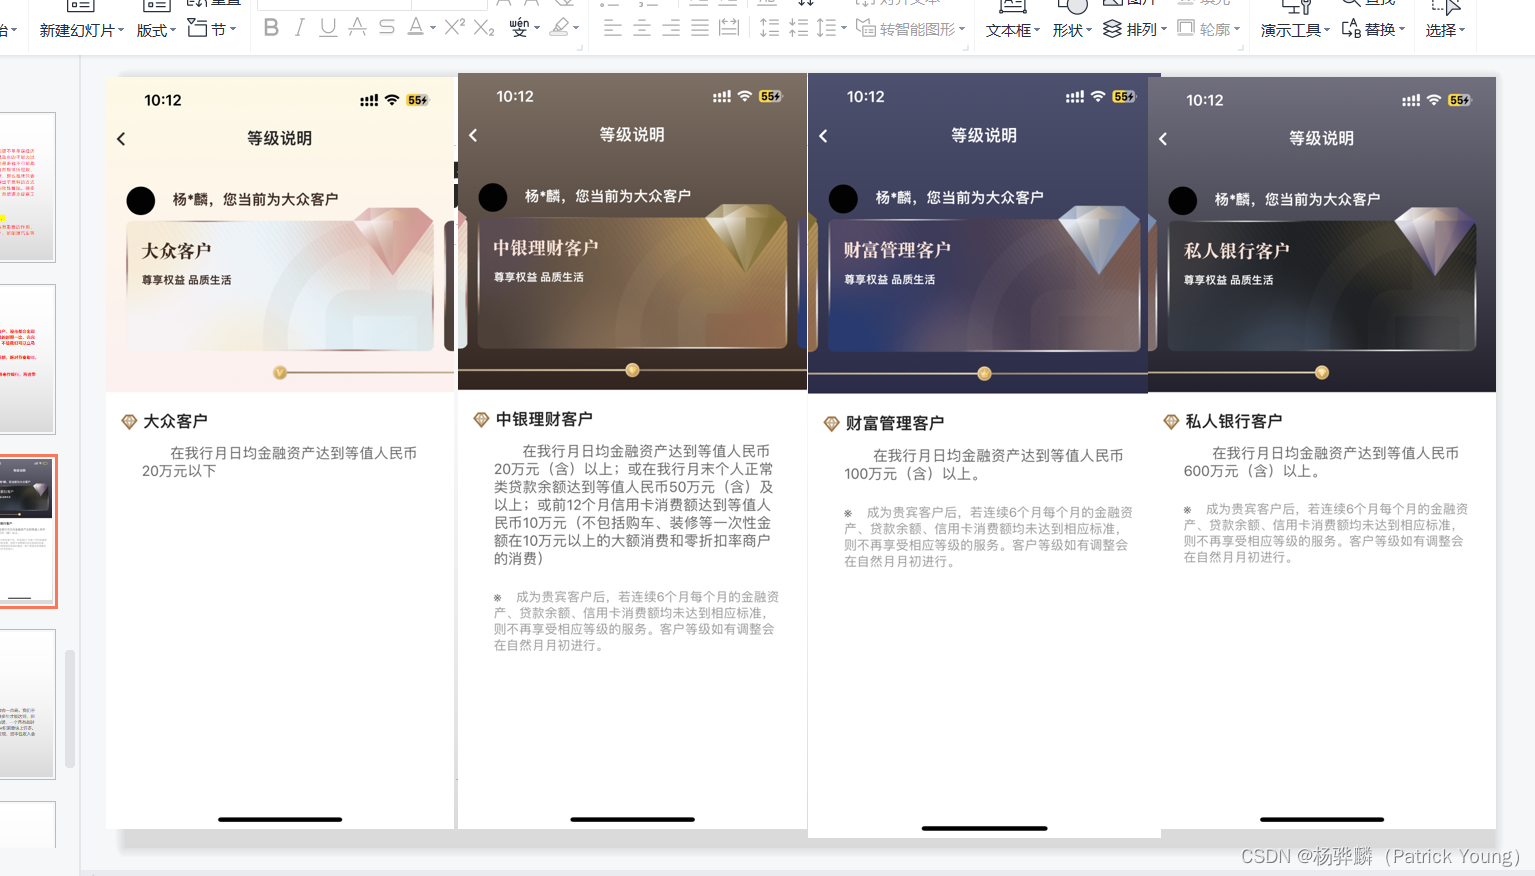Click diamond icon beside 中银理财客户 heading
This screenshot has width=1535, height=876.
pyautogui.click(x=481, y=420)
